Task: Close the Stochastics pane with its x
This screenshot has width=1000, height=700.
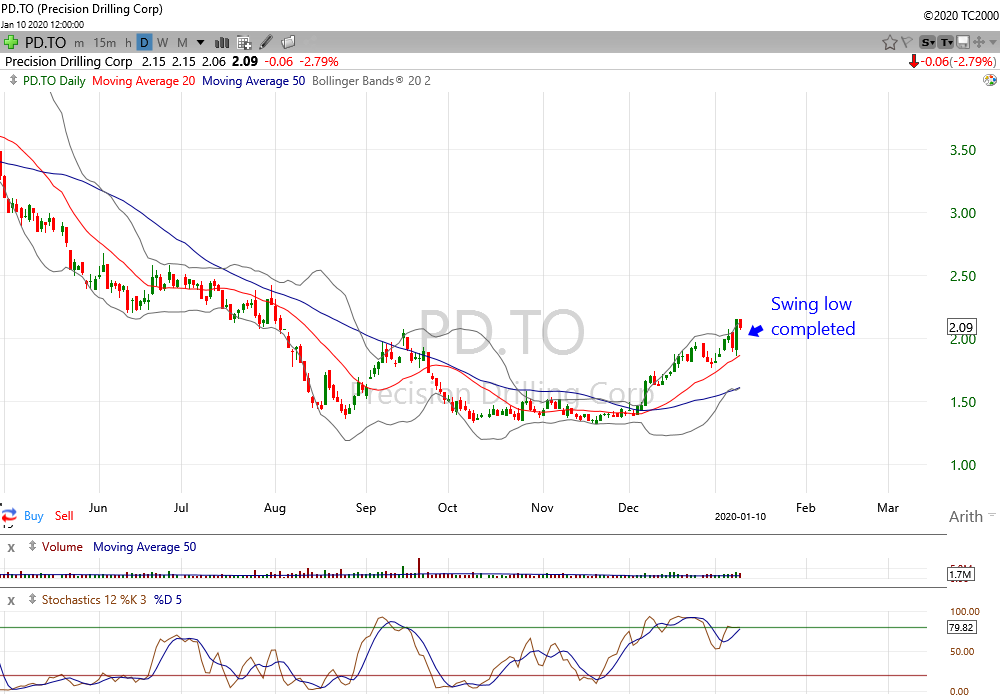Action: tap(11, 601)
